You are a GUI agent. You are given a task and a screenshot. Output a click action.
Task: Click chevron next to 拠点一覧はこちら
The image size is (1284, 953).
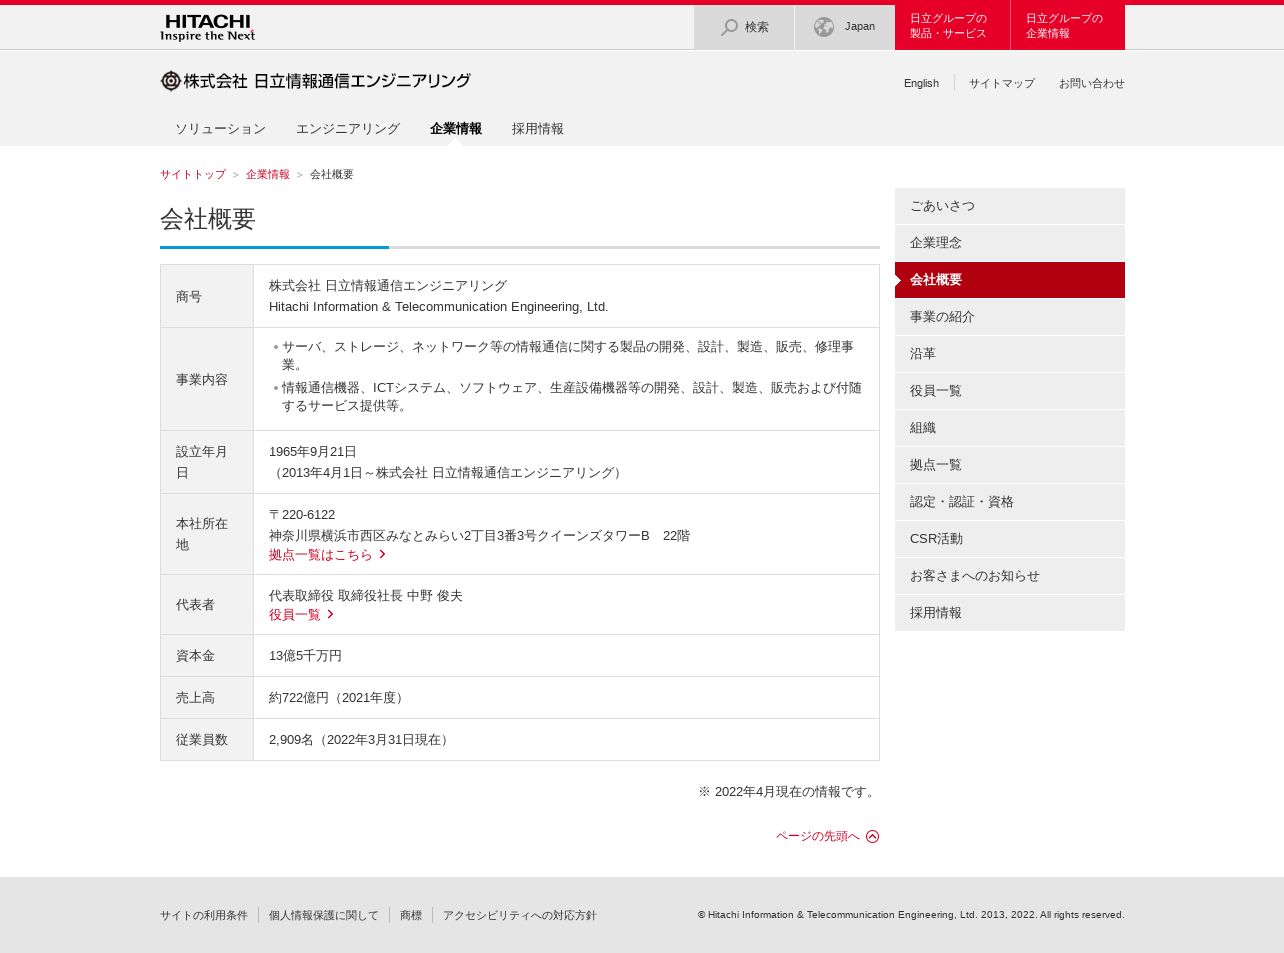[382, 554]
